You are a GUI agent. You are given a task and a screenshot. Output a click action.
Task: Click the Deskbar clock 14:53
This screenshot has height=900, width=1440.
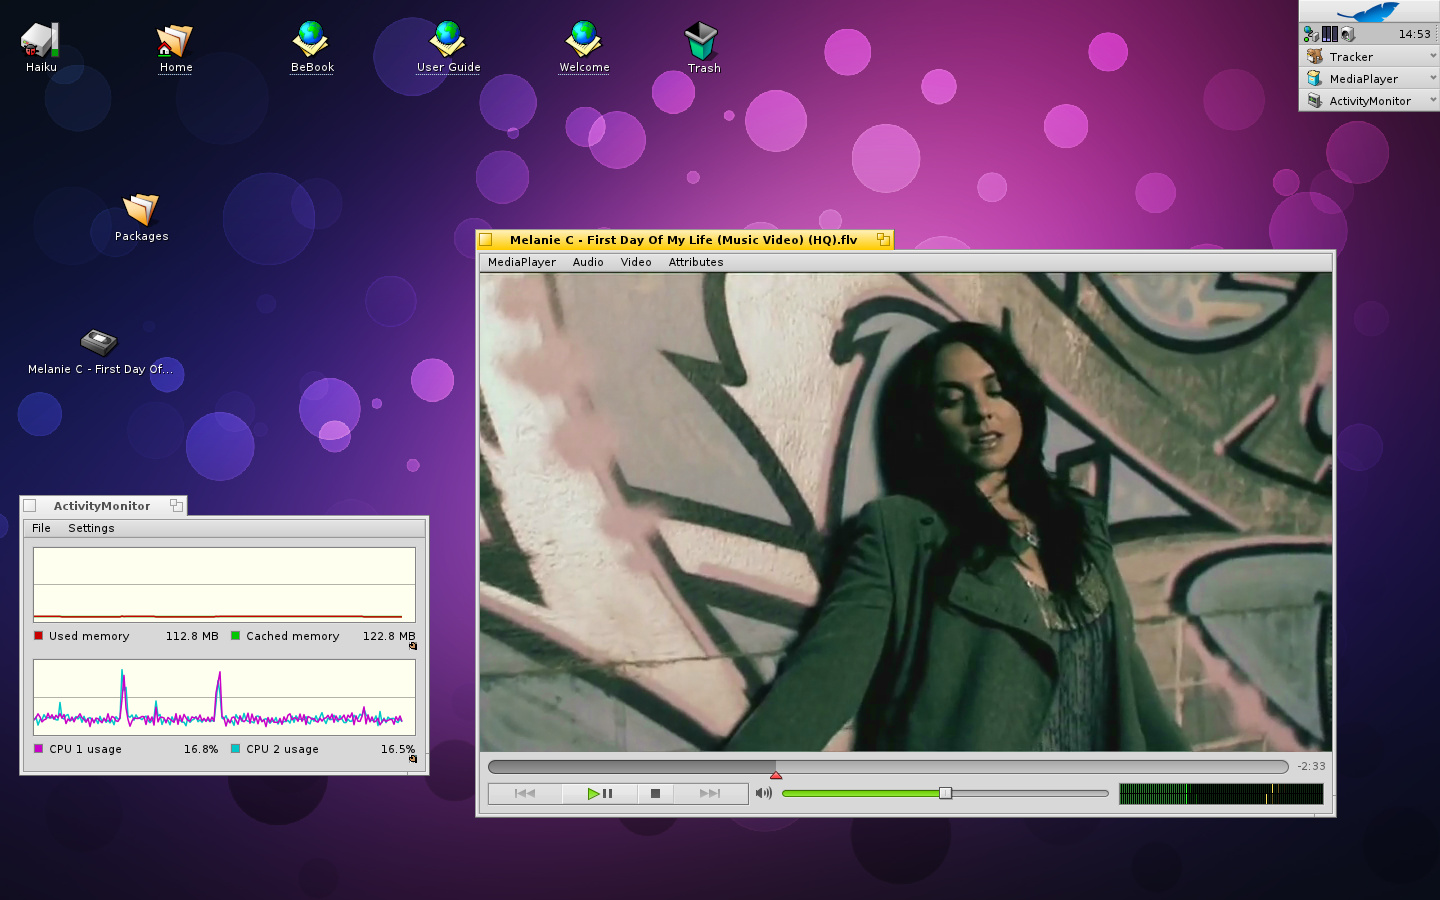point(1415,34)
